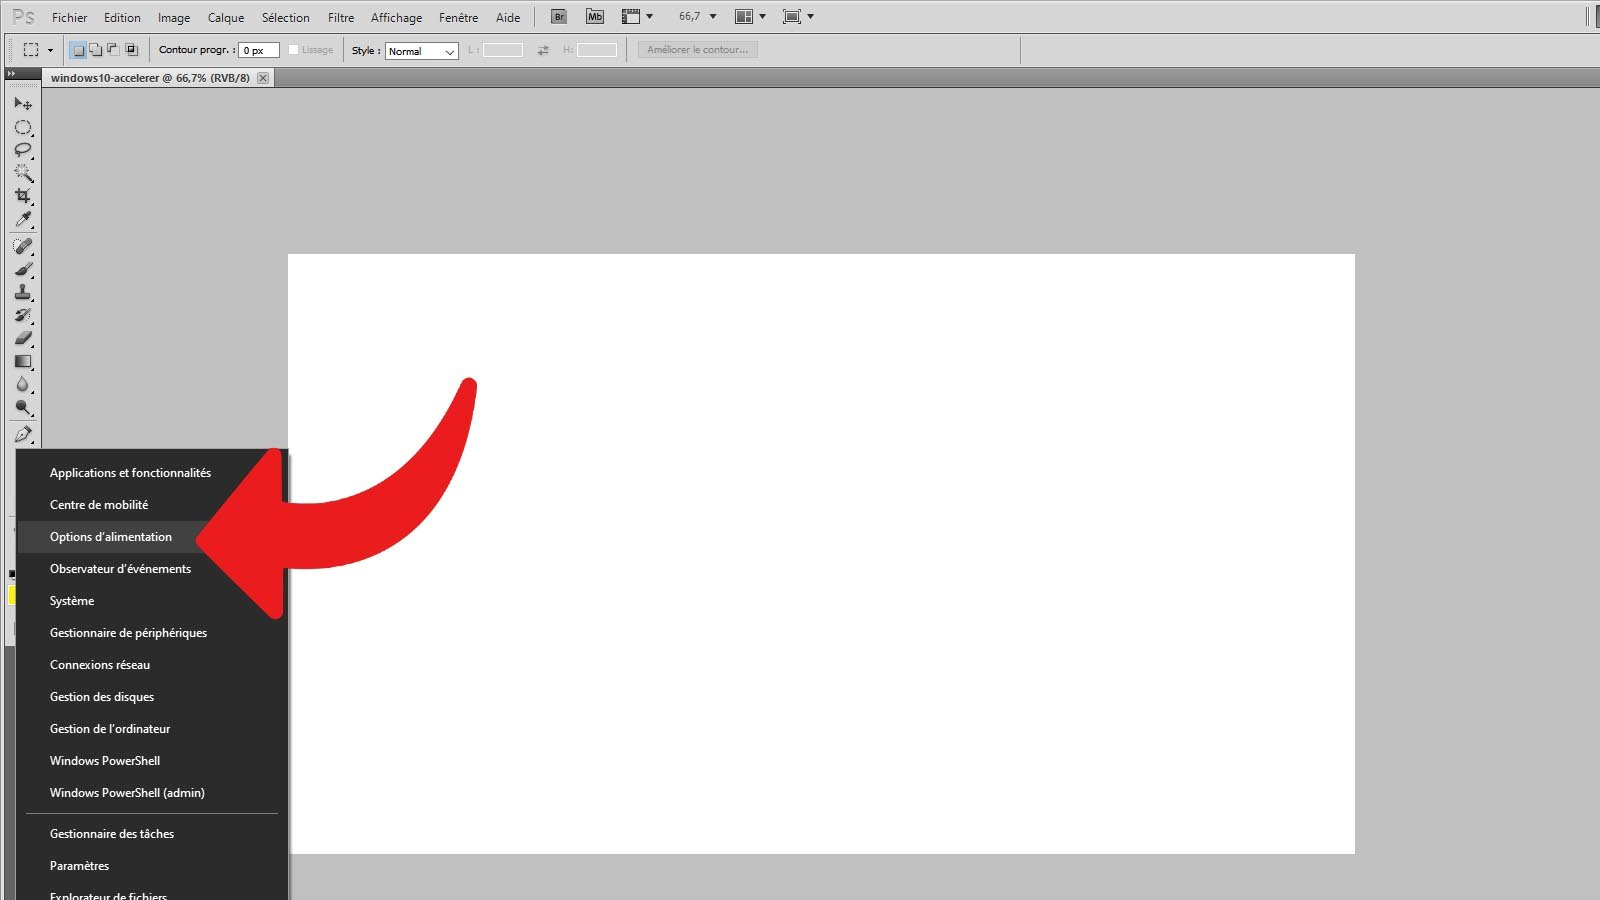
Task: Toggle Add to selection mode
Action: click(95, 50)
